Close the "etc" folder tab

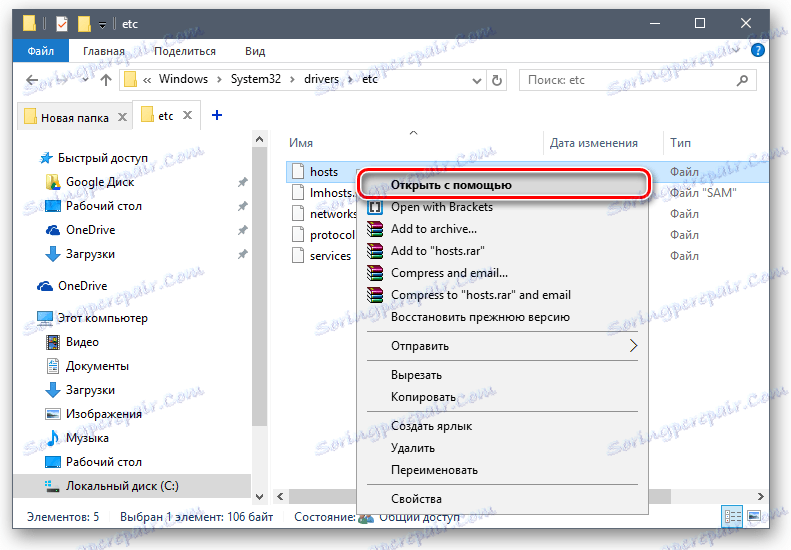coord(187,116)
